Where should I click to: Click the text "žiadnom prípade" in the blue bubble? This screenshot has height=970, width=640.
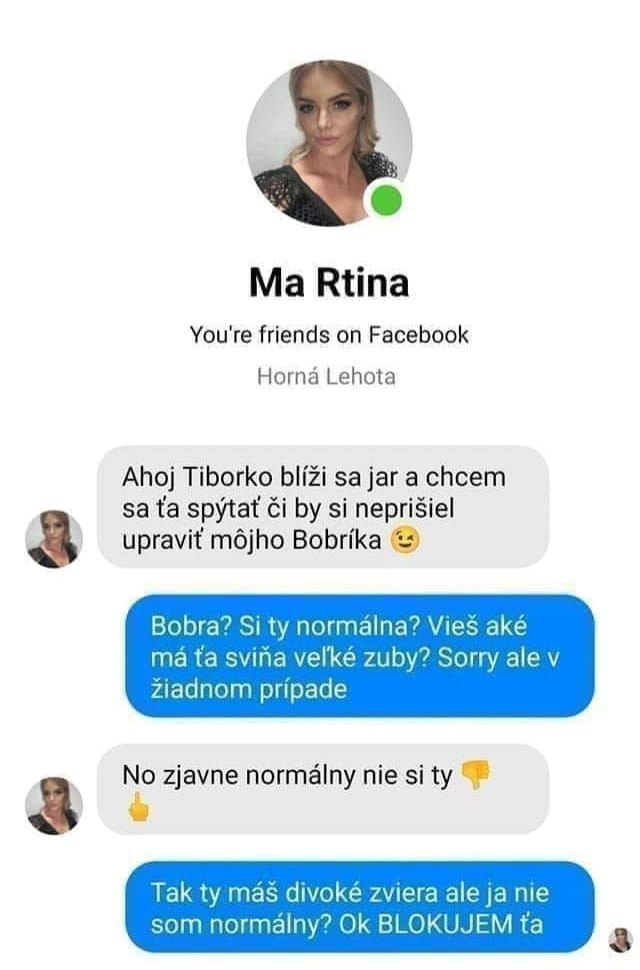pyautogui.click(x=249, y=689)
